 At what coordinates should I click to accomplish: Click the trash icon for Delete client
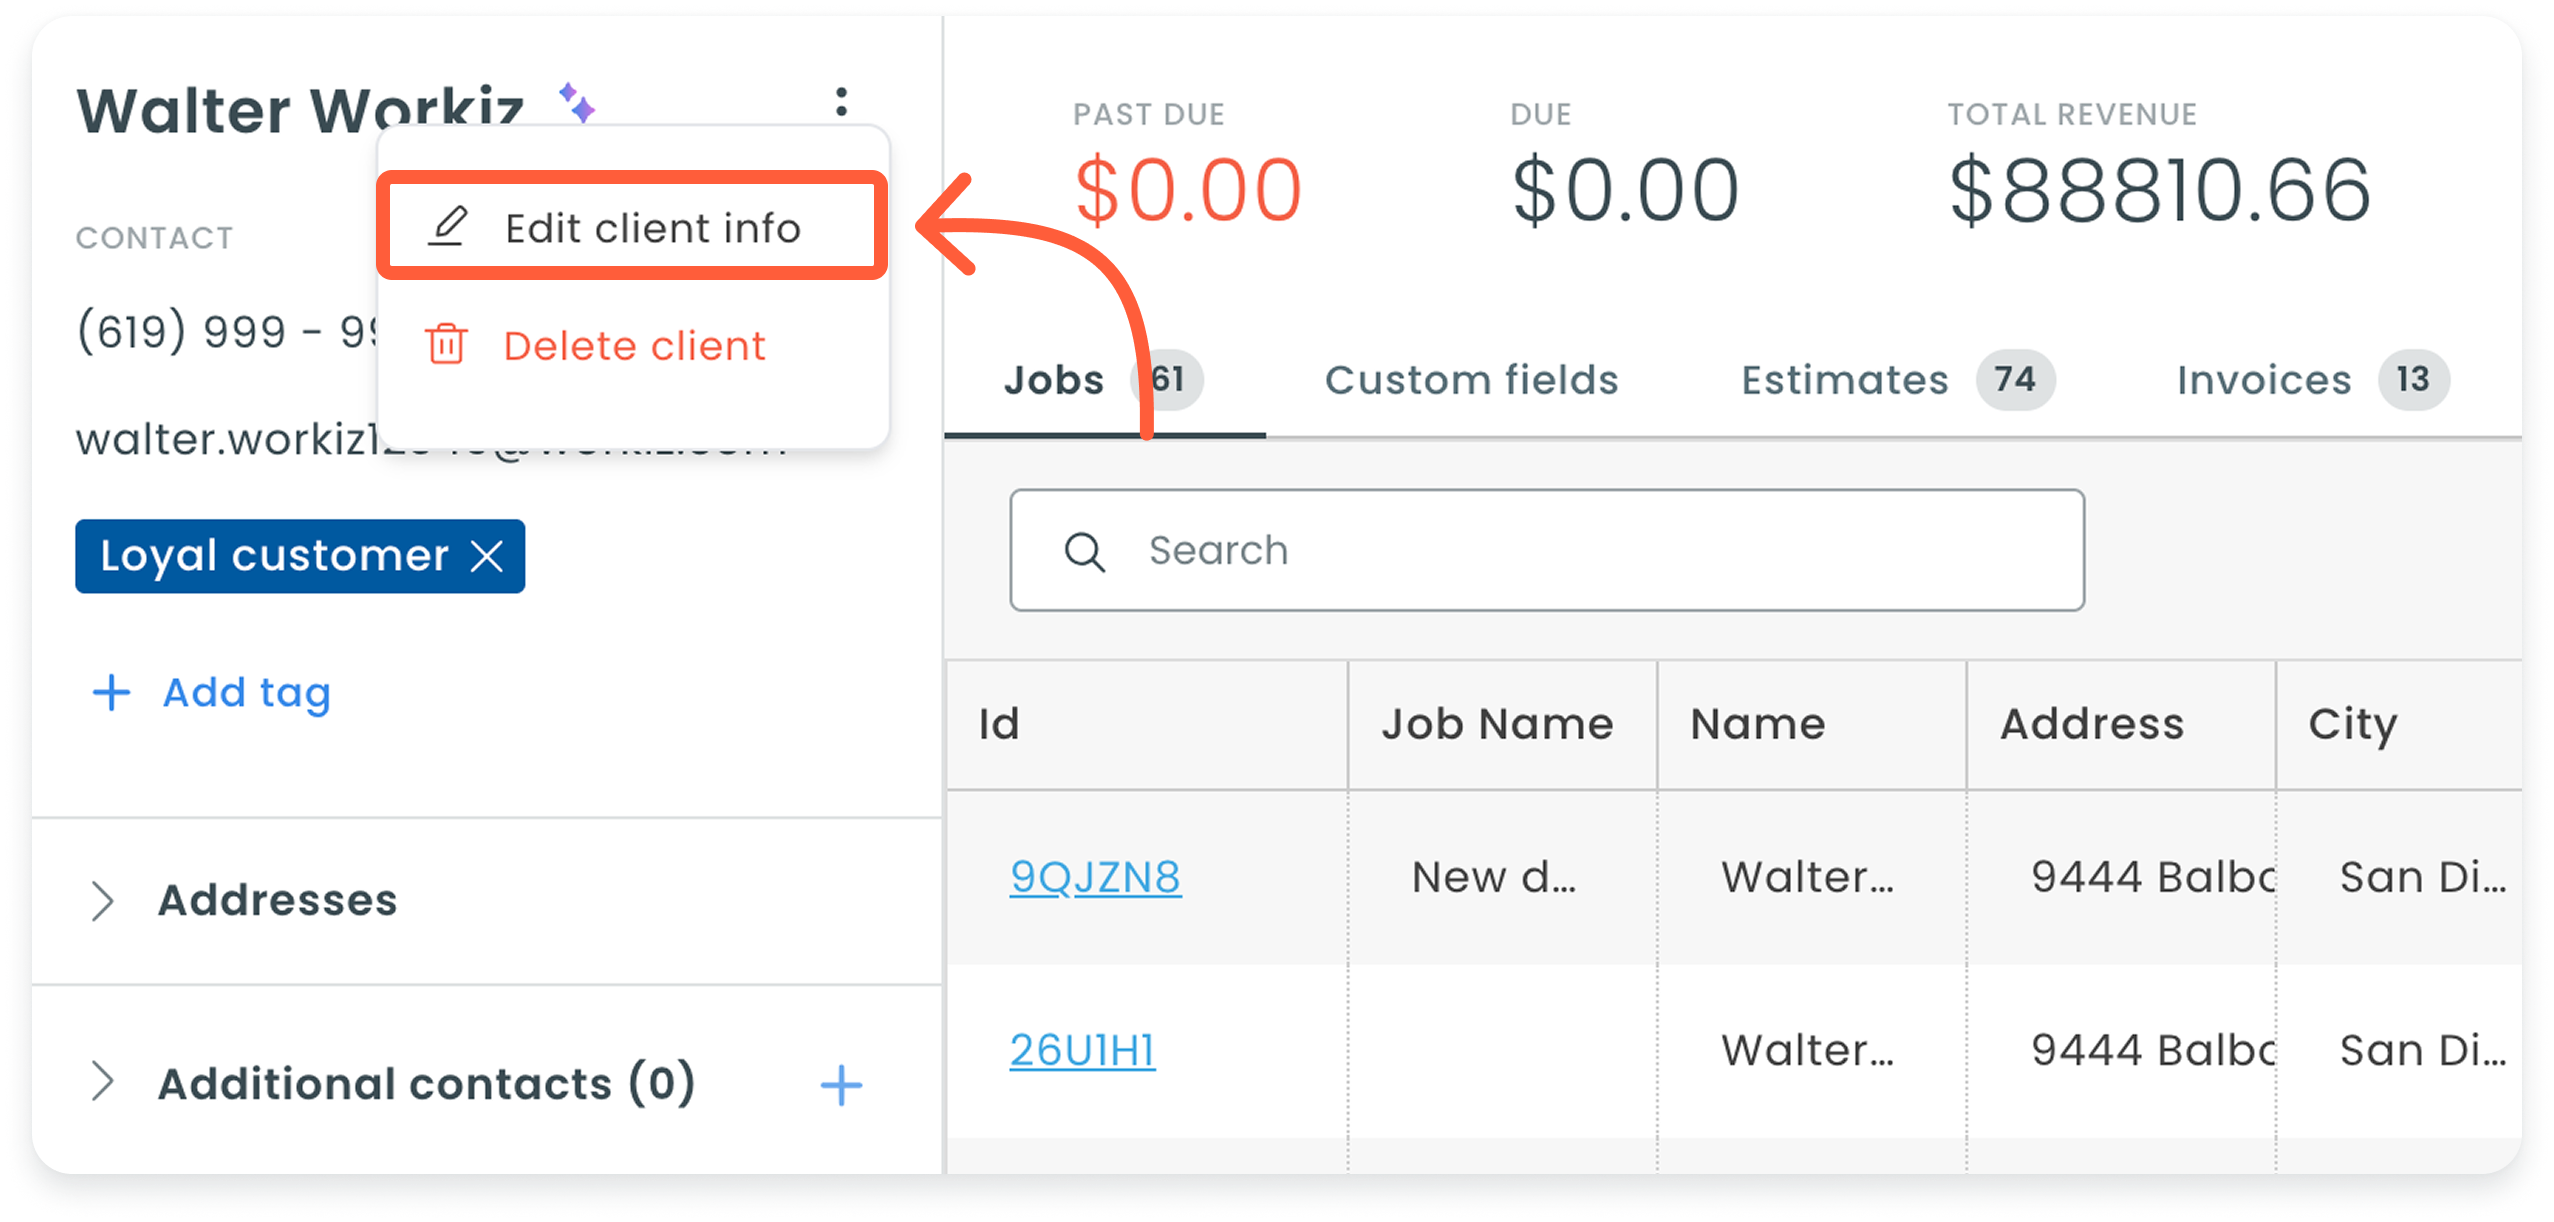[x=446, y=345]
